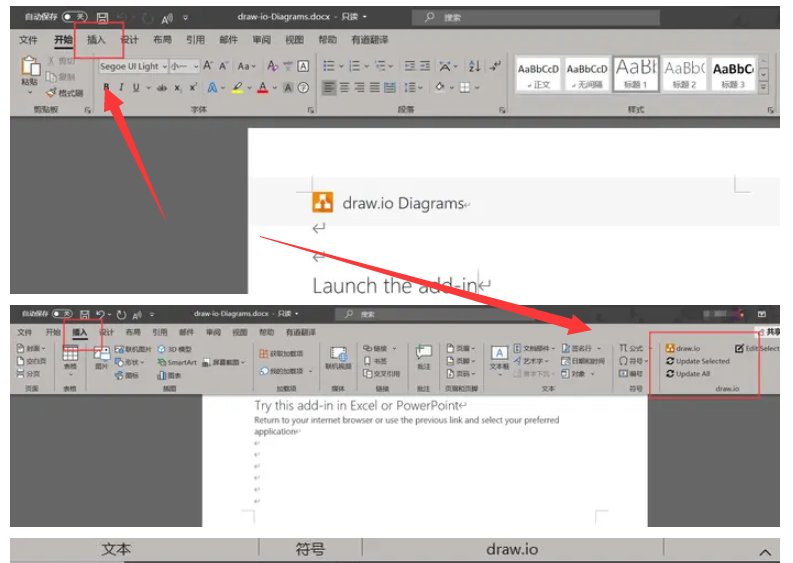Image resolution: width=793 pixels, height=563 pixels.
Task: Click the yellow text highlight color
Action: click(237, 88)
